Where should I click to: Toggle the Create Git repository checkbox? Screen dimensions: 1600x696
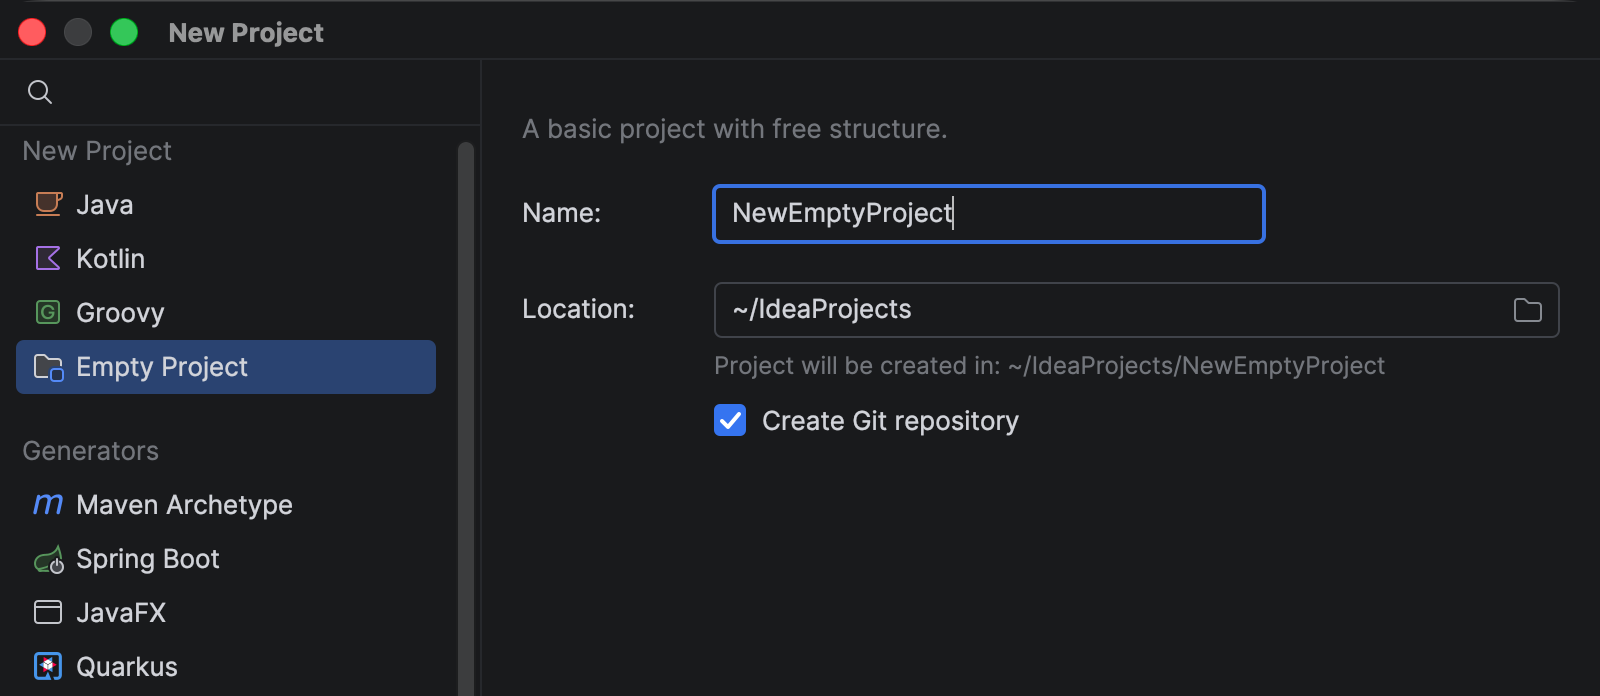pyautogui.click(x=730, y=420)
